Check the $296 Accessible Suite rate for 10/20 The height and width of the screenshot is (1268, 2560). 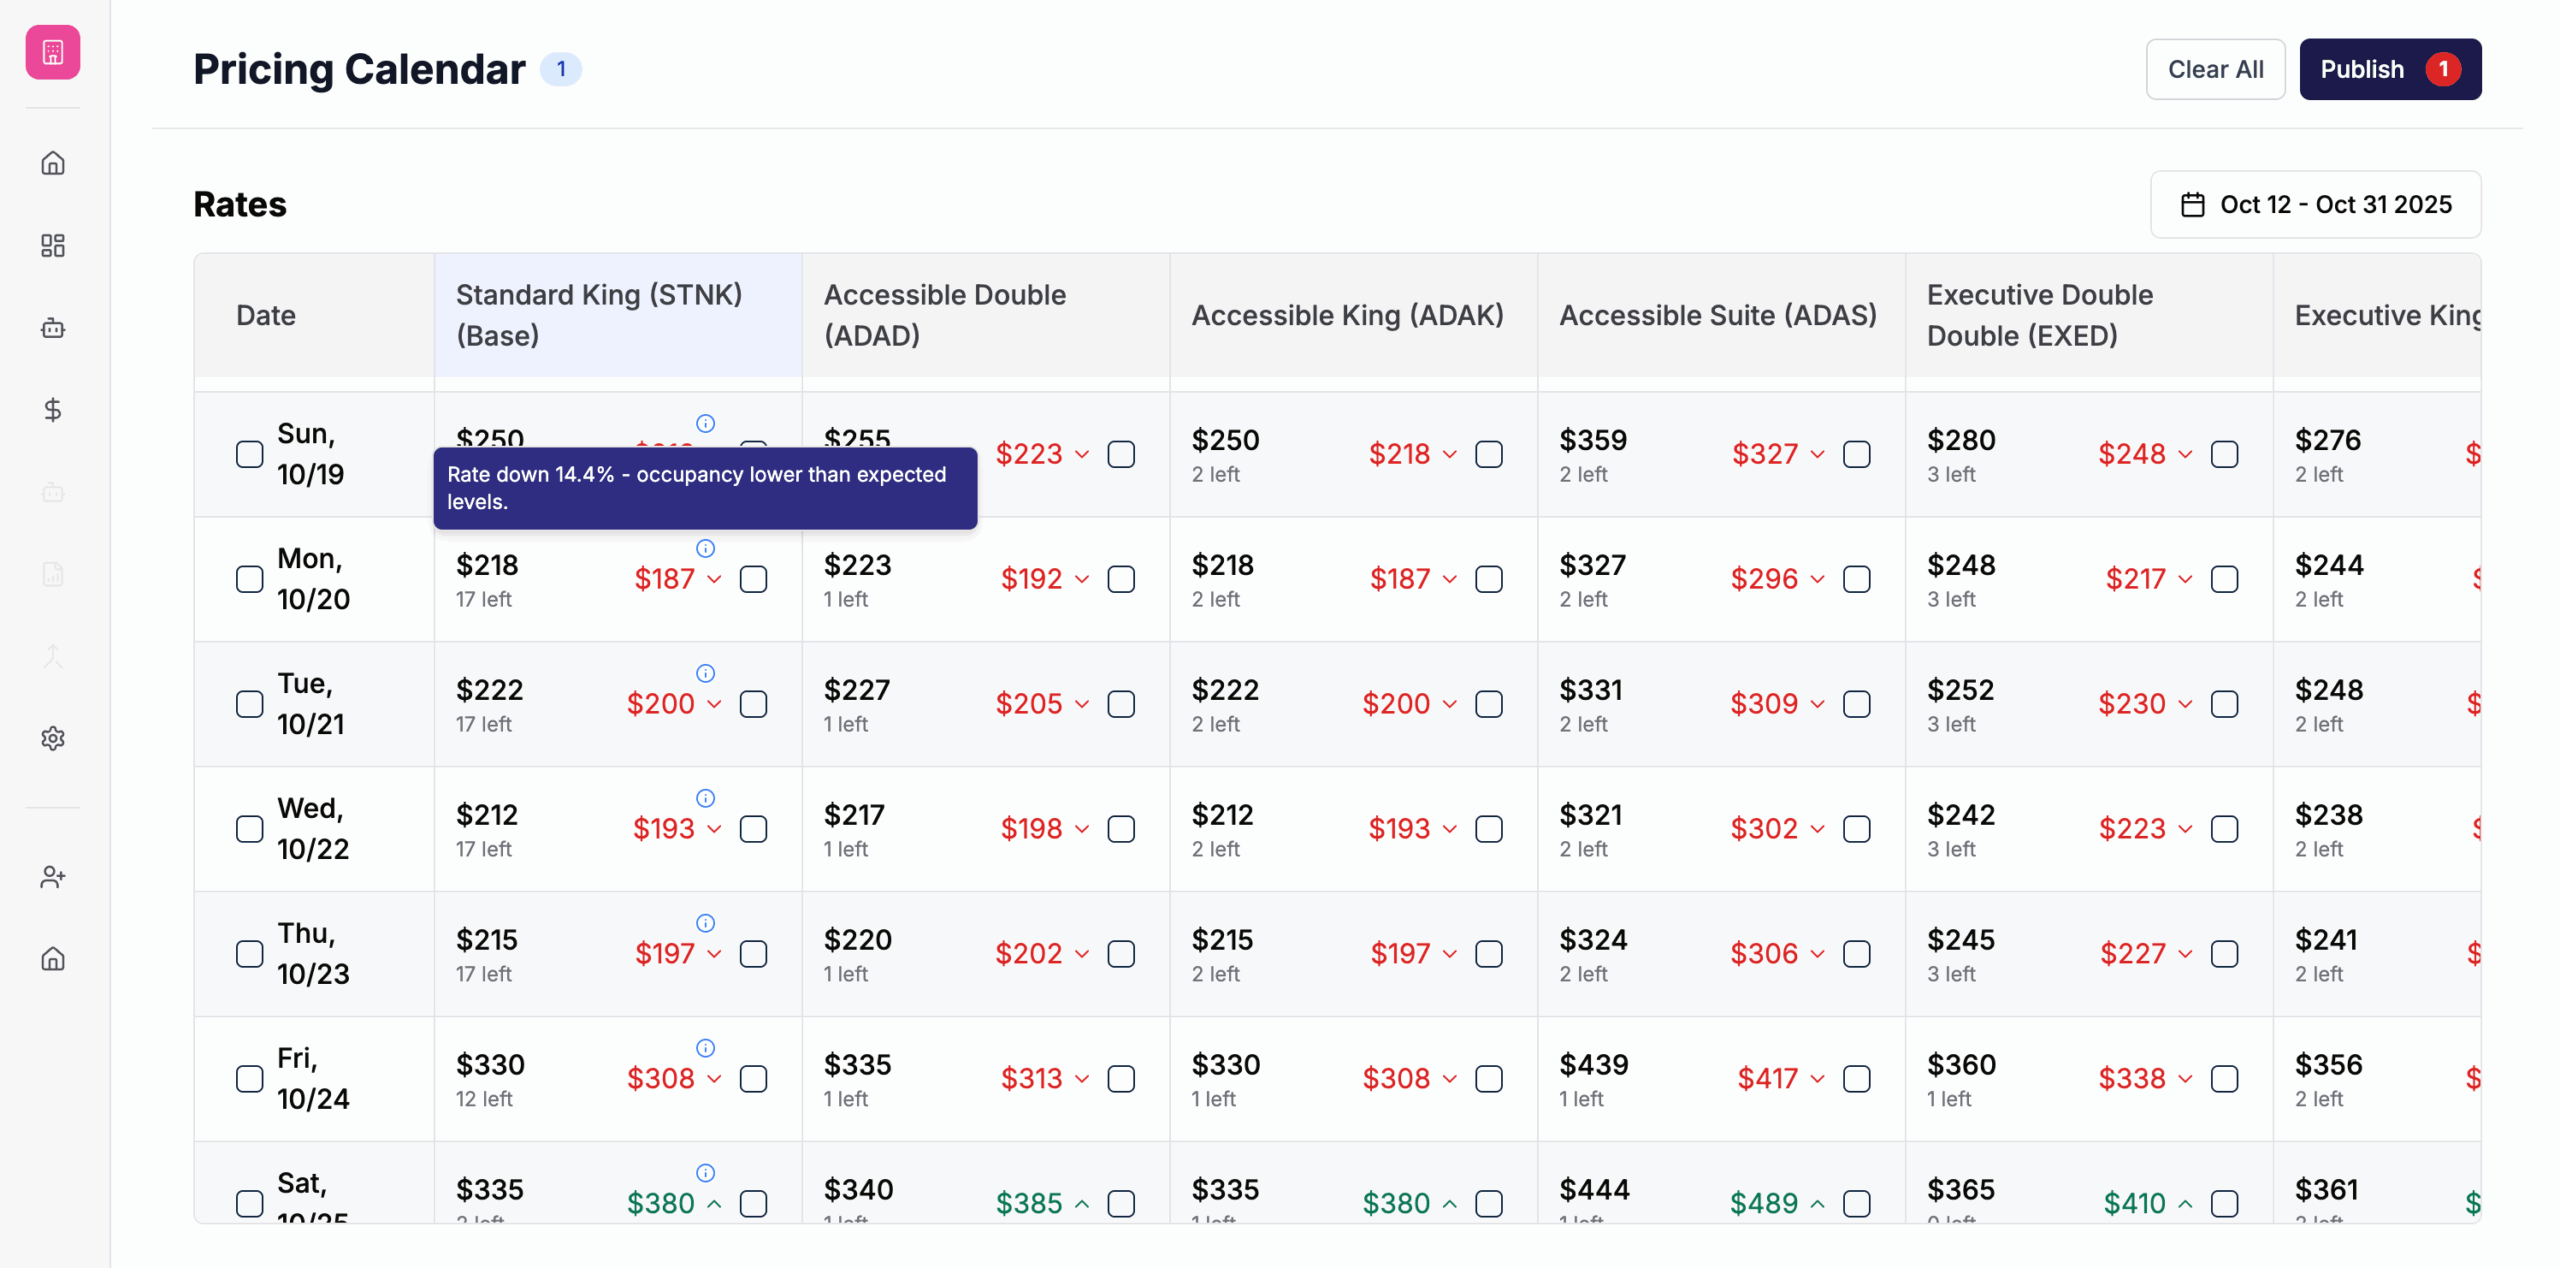(1857, 579)
